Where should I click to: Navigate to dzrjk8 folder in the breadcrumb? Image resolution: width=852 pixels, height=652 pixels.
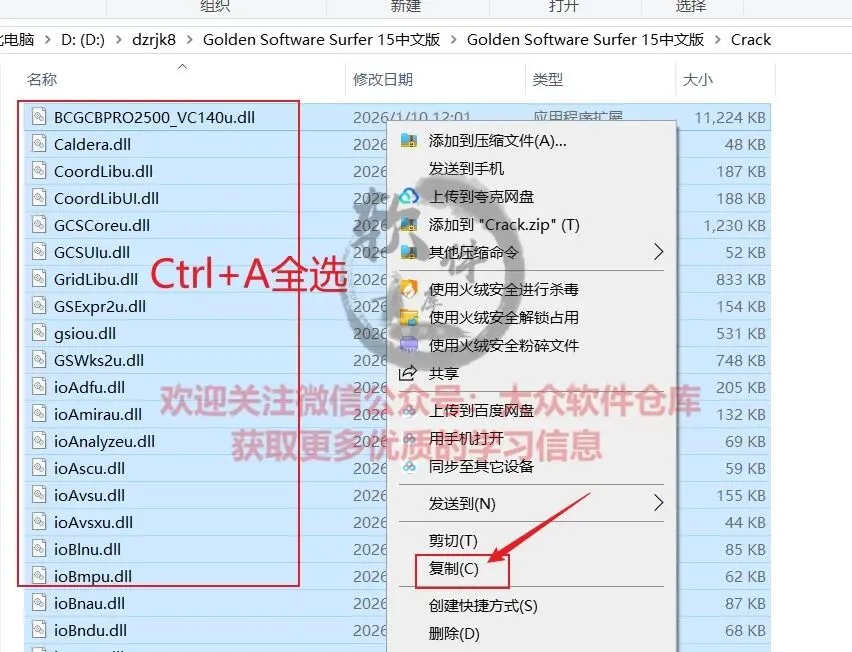click(x=154, y=40)
